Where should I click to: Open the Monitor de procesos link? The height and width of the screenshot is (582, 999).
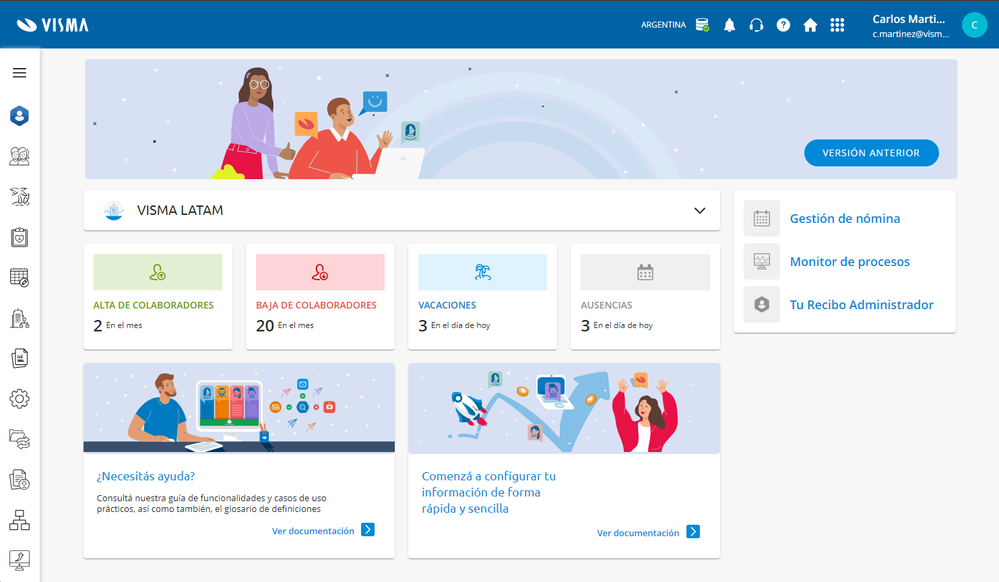[849, 261]
